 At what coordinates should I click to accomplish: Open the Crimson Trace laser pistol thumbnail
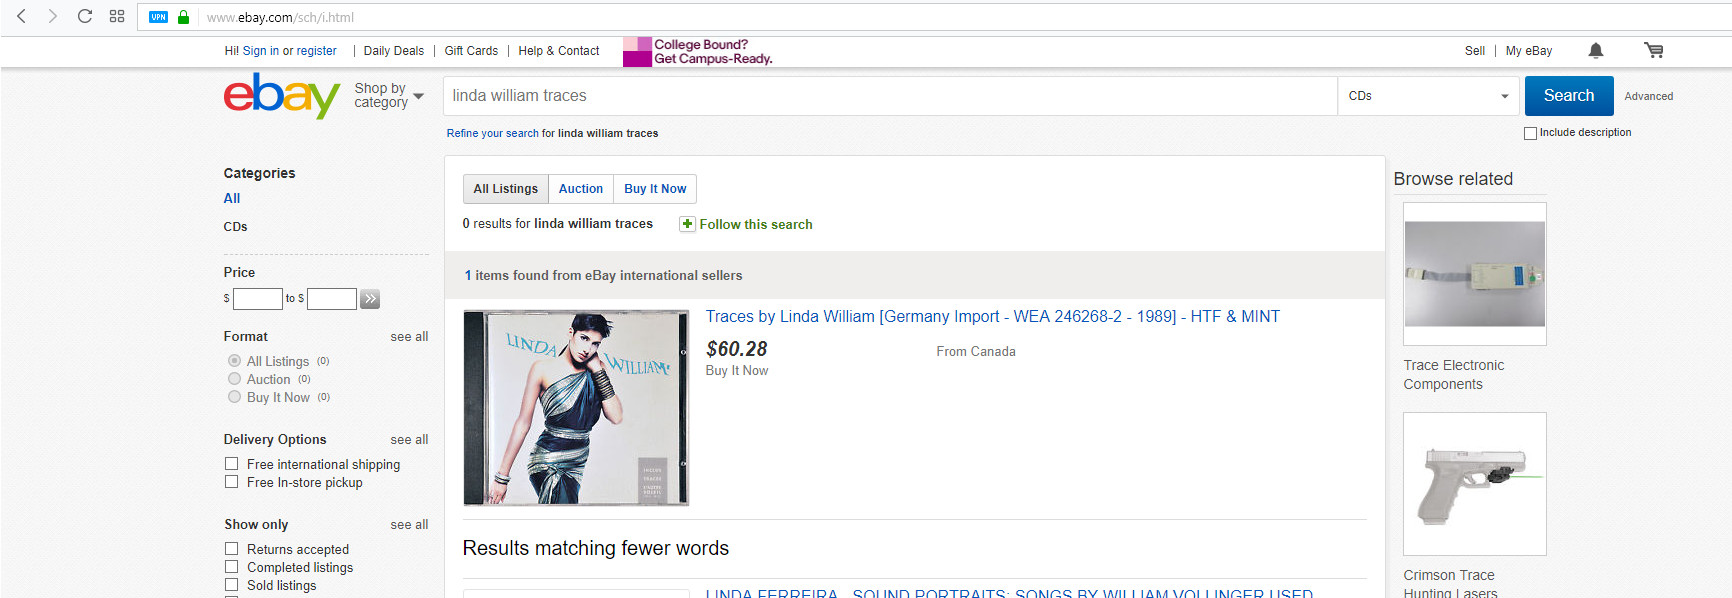coord(1475,484)
